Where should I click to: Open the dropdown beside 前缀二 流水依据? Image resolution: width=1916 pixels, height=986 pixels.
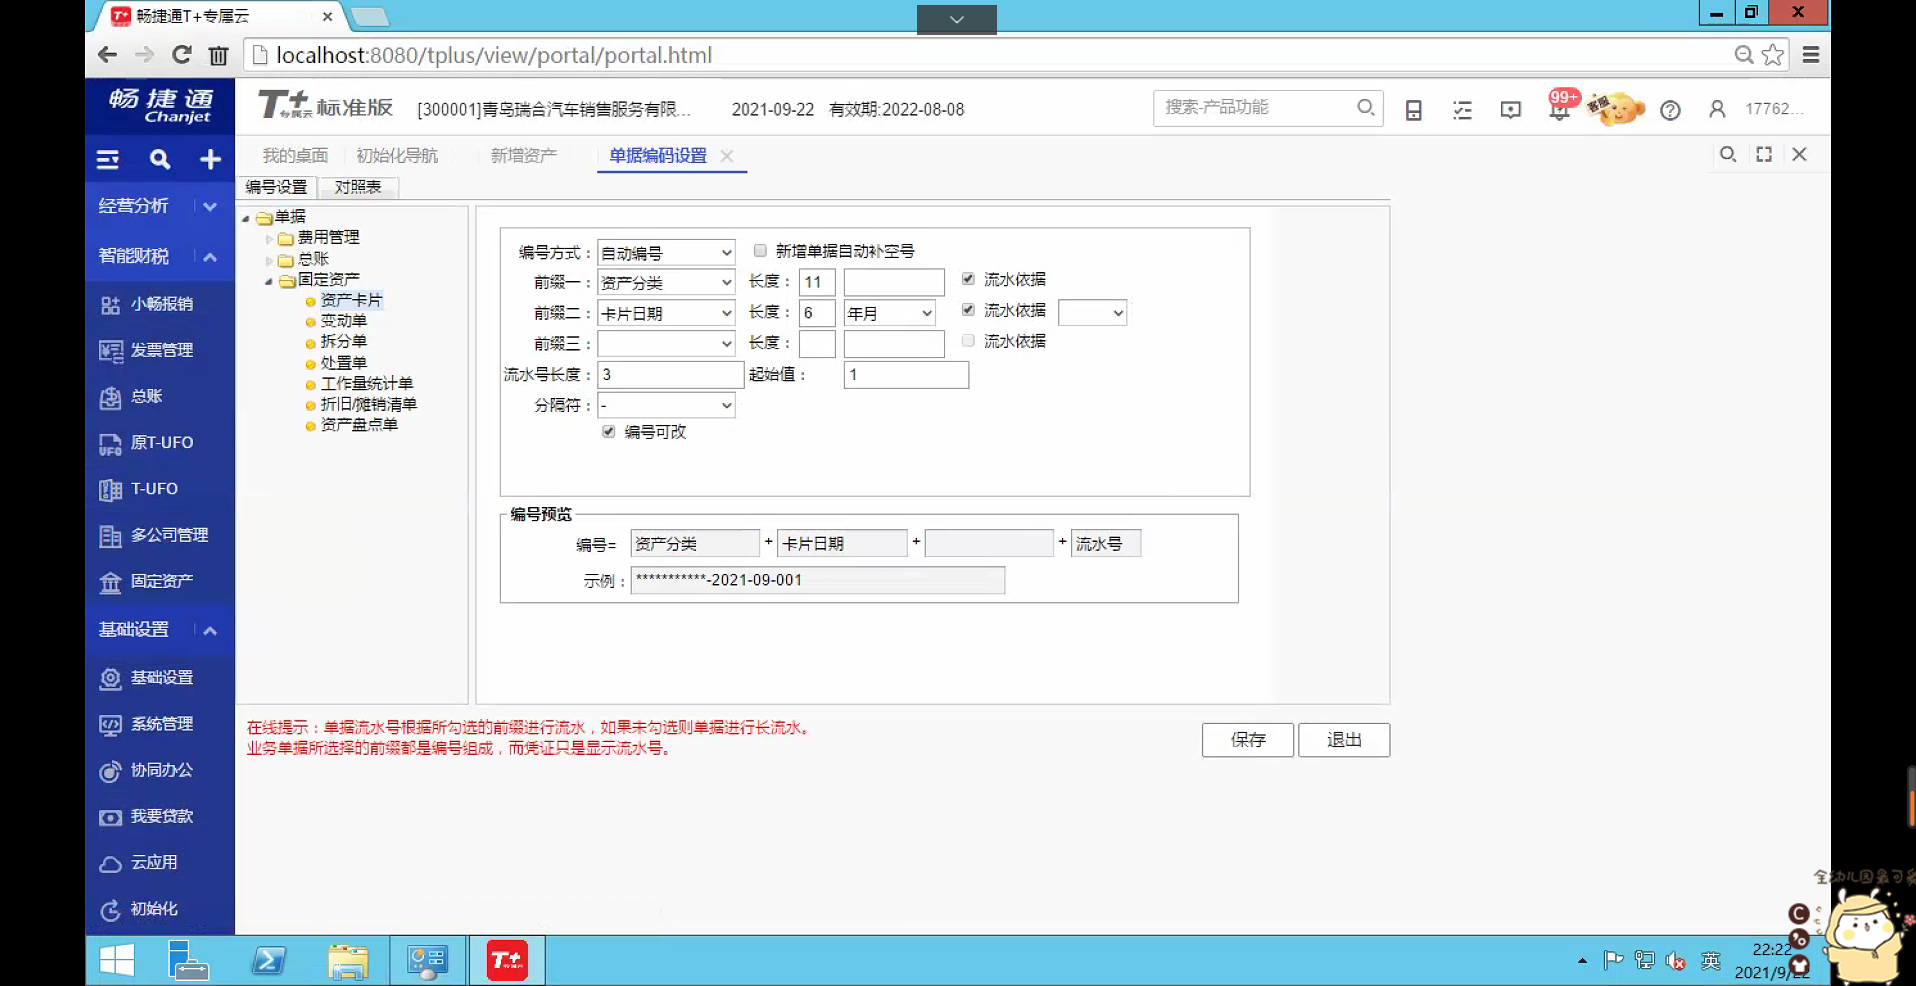(x=1092, y=313)
